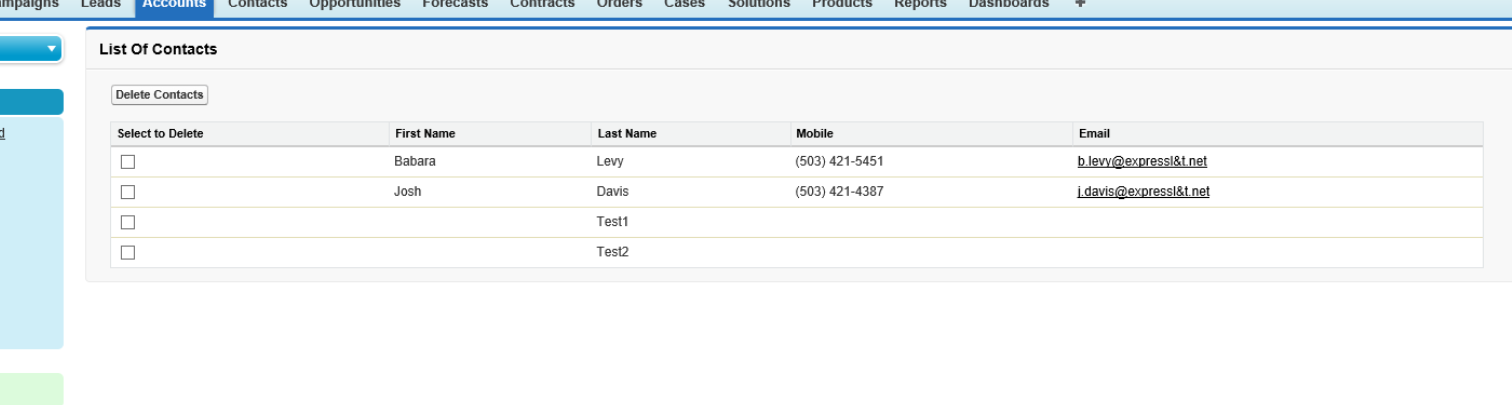Open the b.levy@expressl&t.net email link

(x=1142, y=161)
